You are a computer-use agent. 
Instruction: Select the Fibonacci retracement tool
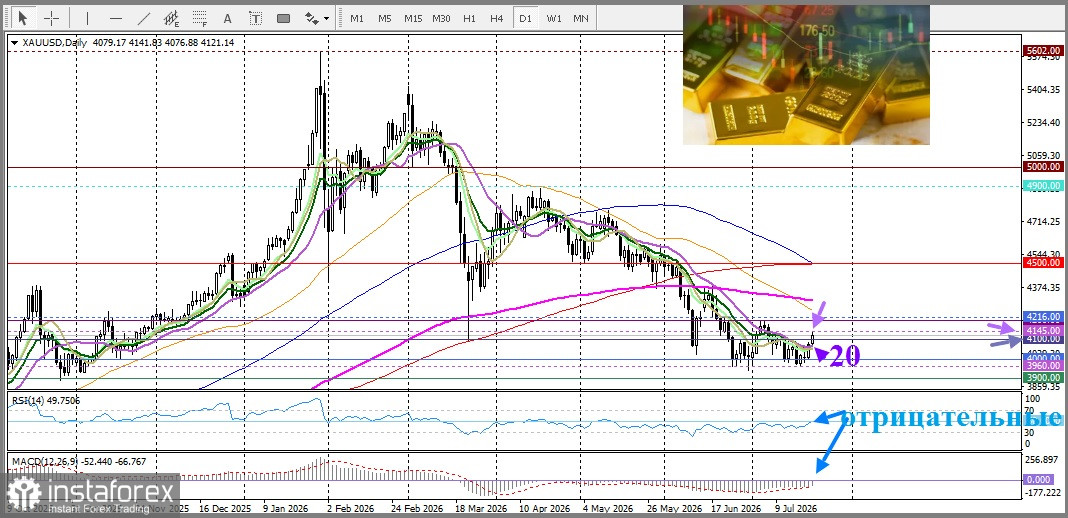click(200, 18)
